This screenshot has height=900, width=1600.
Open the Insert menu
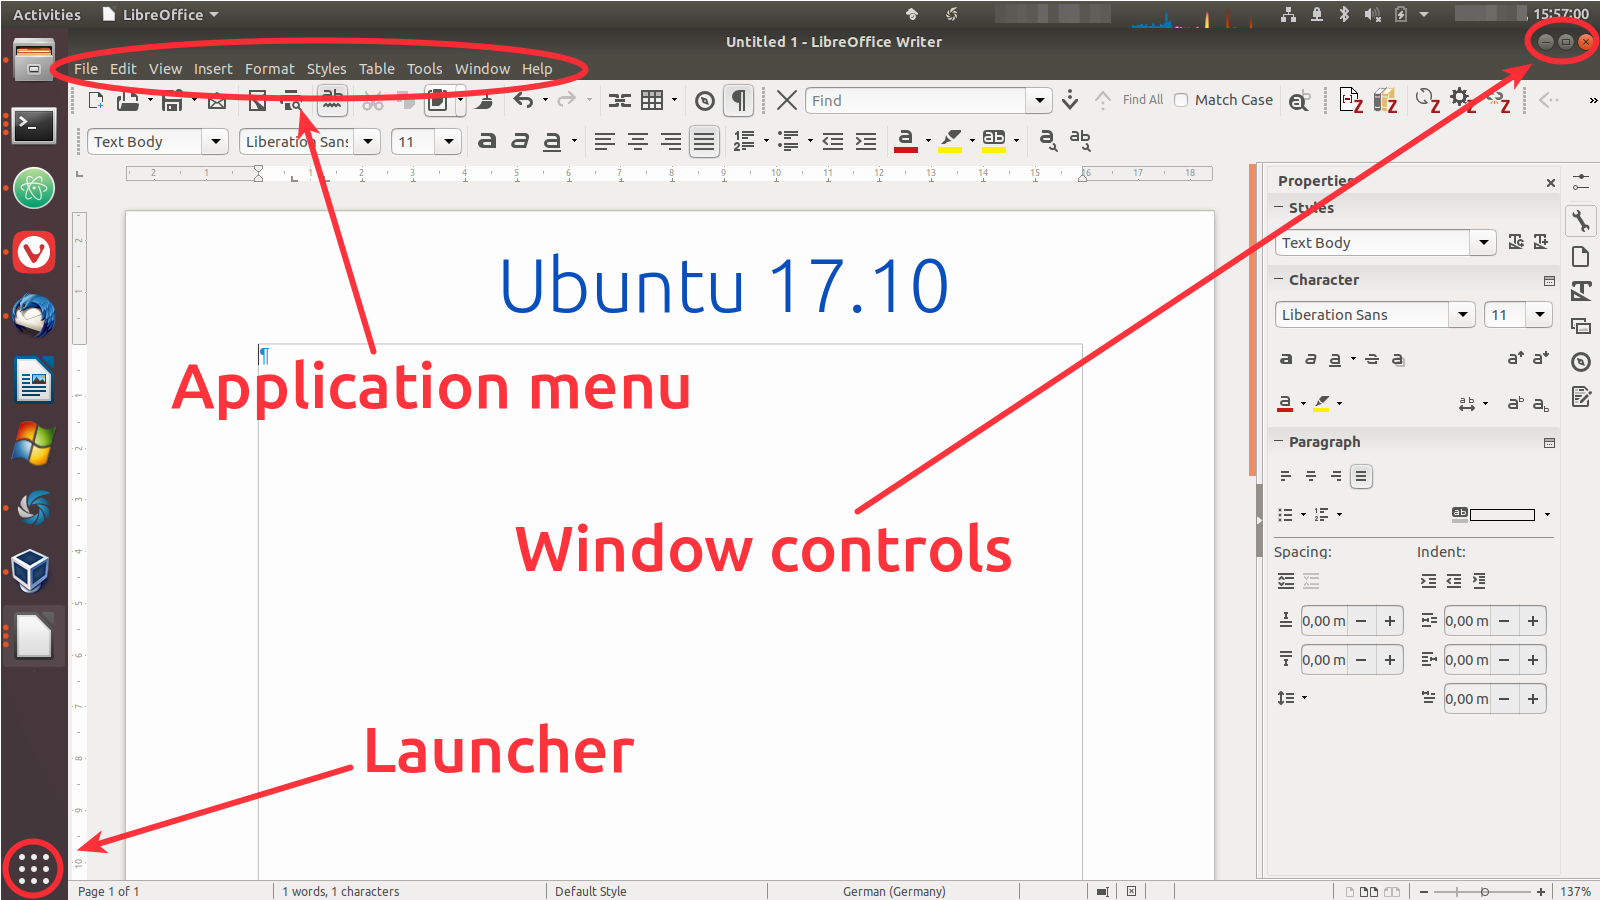click(x=213, y=69)
